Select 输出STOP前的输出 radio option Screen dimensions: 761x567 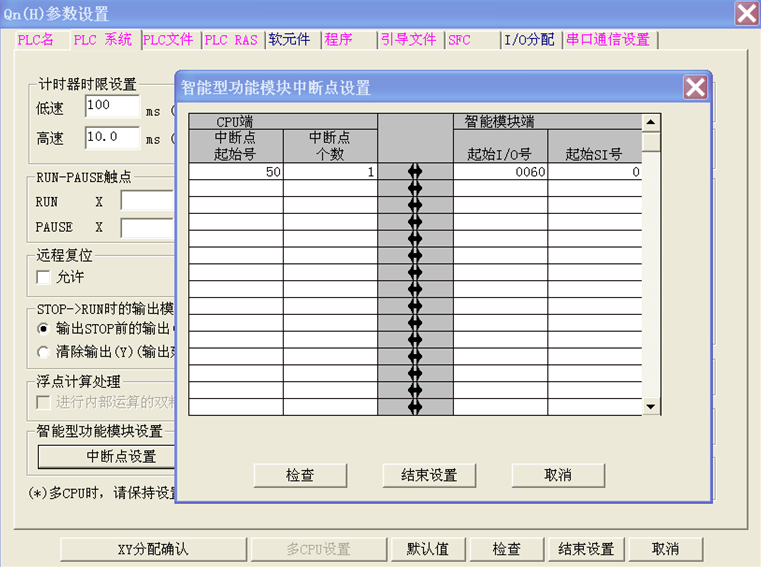click(x=43, y=329)
